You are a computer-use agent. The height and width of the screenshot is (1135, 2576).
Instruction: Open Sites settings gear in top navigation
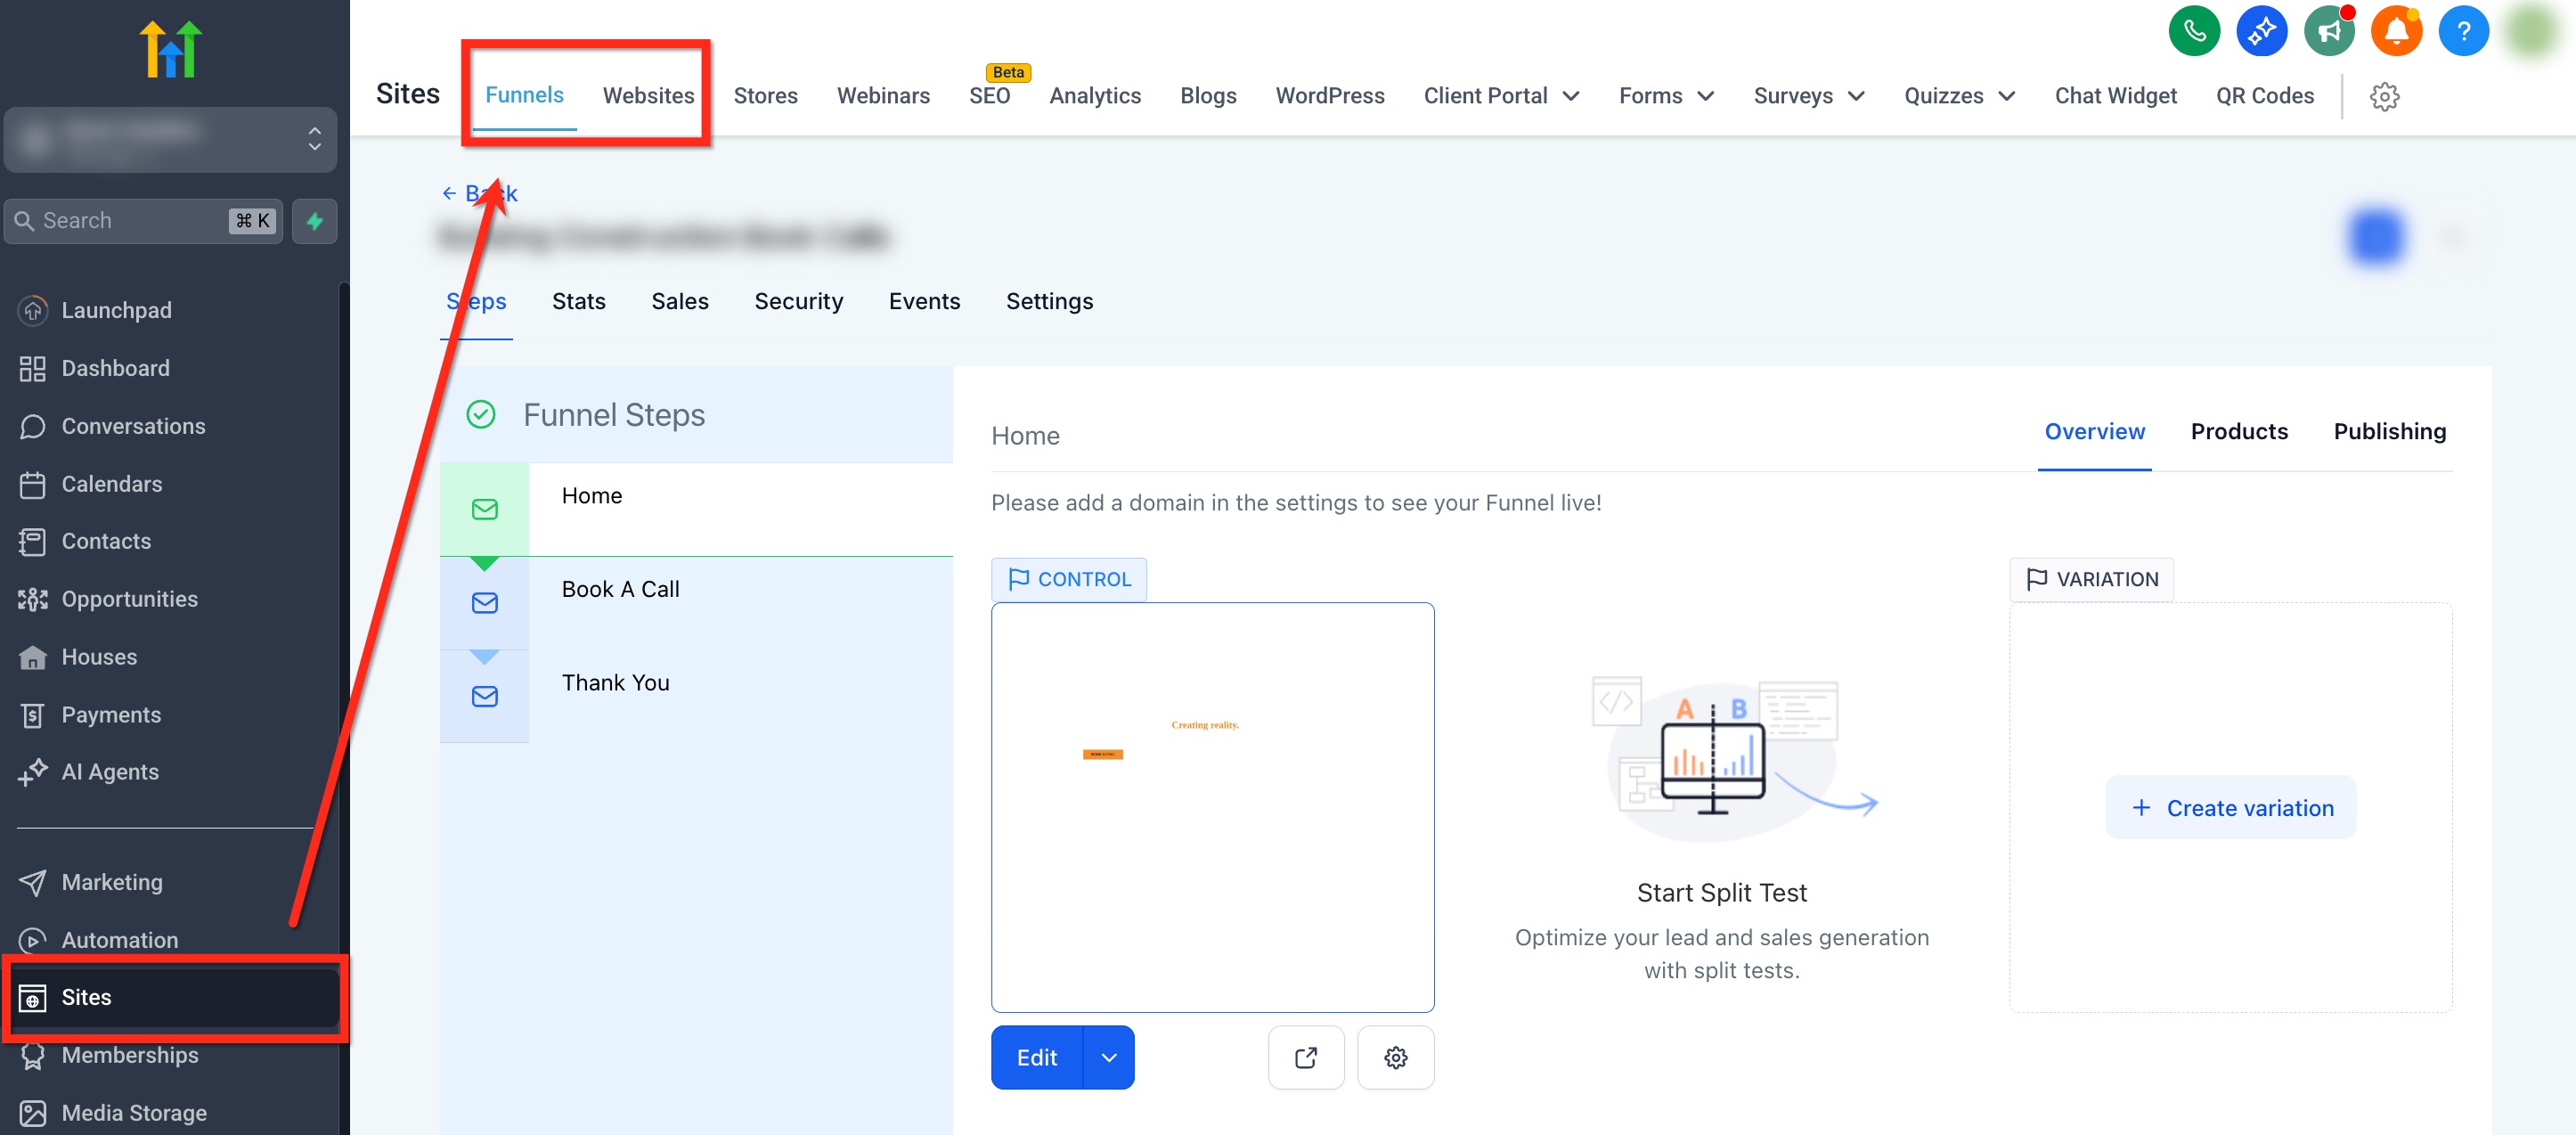coord(2384,96)
